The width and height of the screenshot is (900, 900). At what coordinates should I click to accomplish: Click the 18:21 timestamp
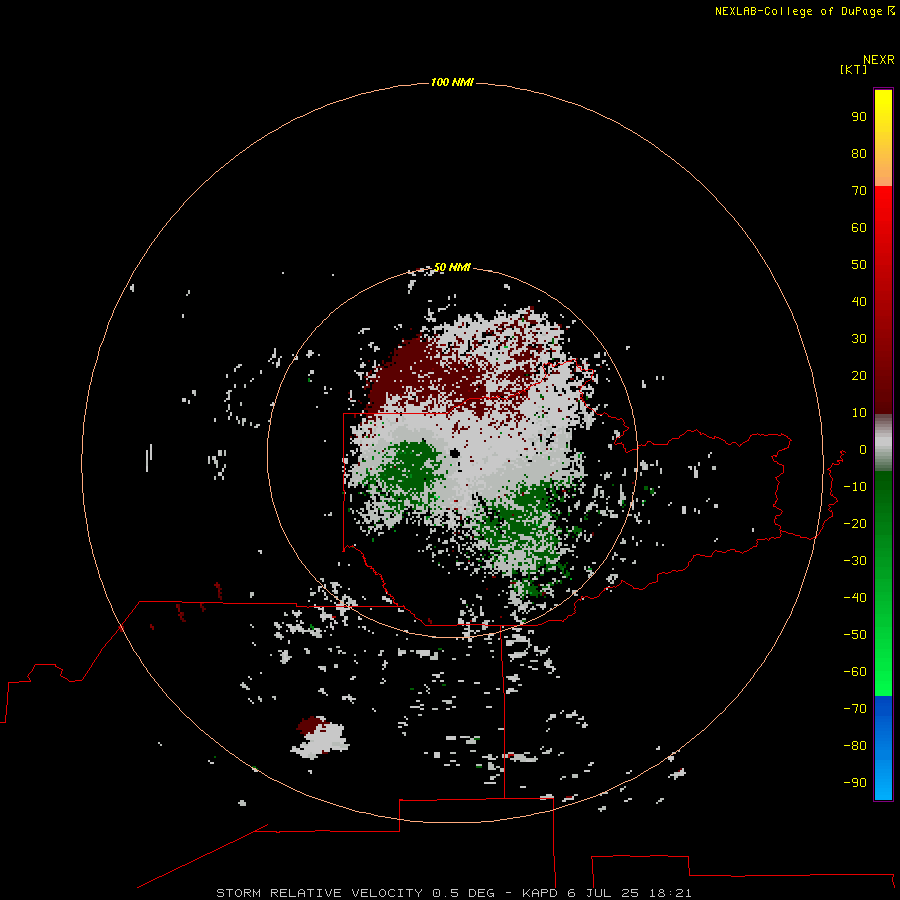pos(670,893)
